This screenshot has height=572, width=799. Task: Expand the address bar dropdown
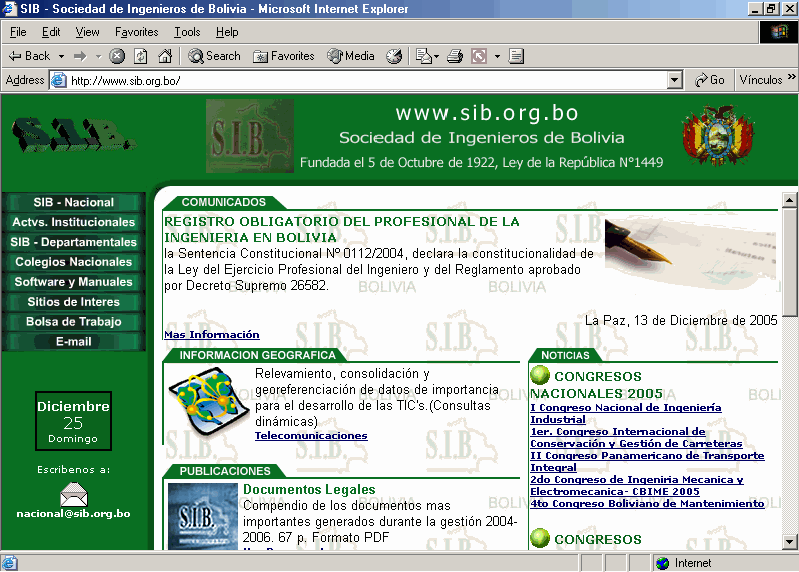click(x=675, y=80)
